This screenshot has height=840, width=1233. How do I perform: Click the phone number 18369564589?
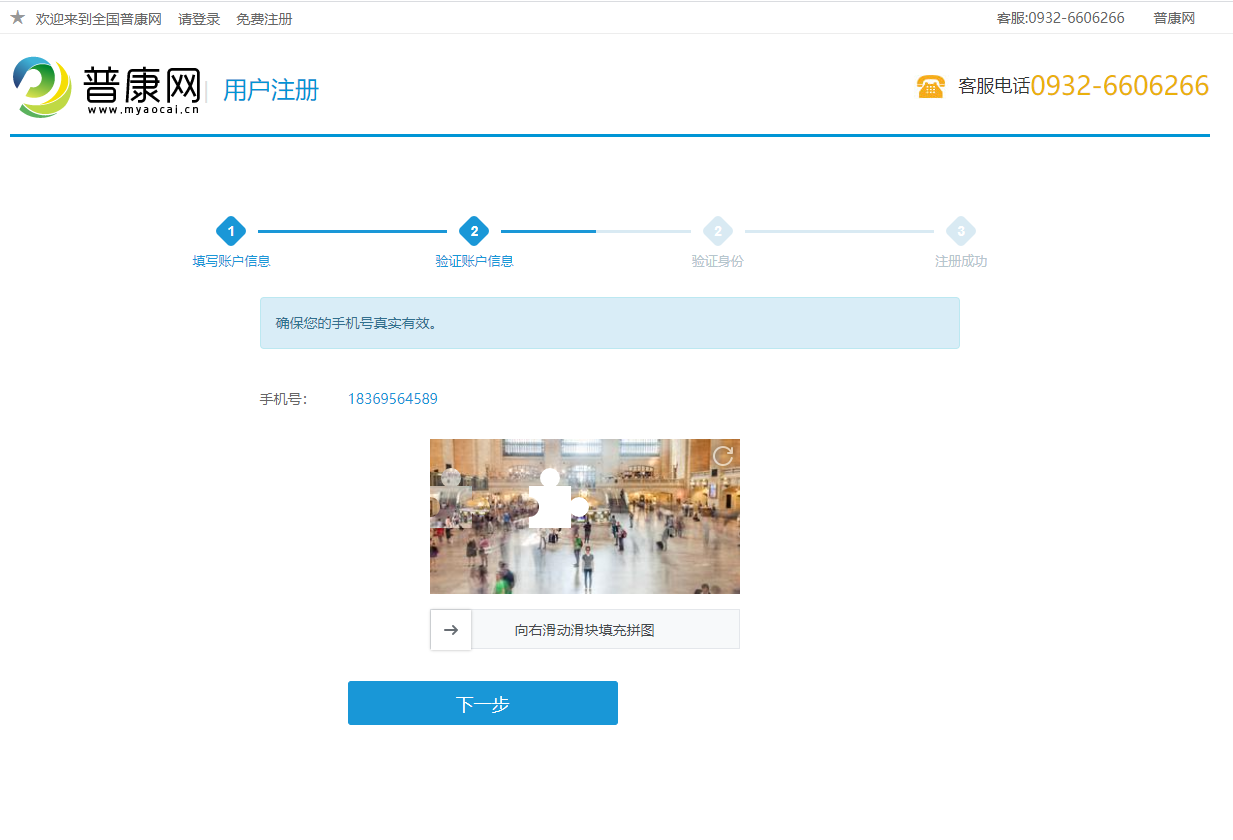tap(392, 399)
